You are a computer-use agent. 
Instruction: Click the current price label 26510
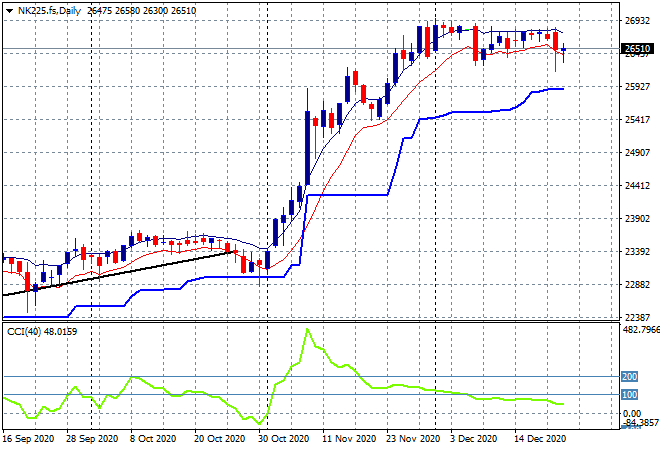pos(638,49)
